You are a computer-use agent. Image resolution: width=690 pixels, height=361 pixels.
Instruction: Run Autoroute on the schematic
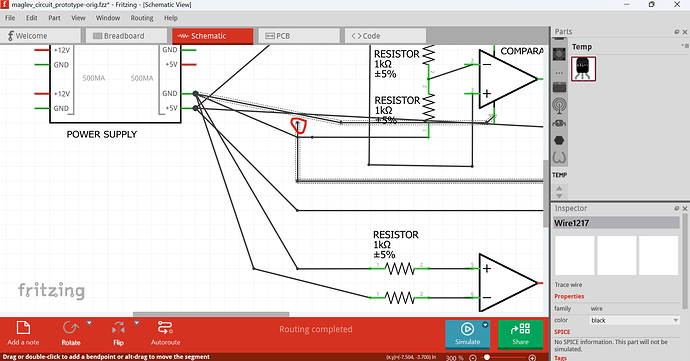tap(165, 333)
